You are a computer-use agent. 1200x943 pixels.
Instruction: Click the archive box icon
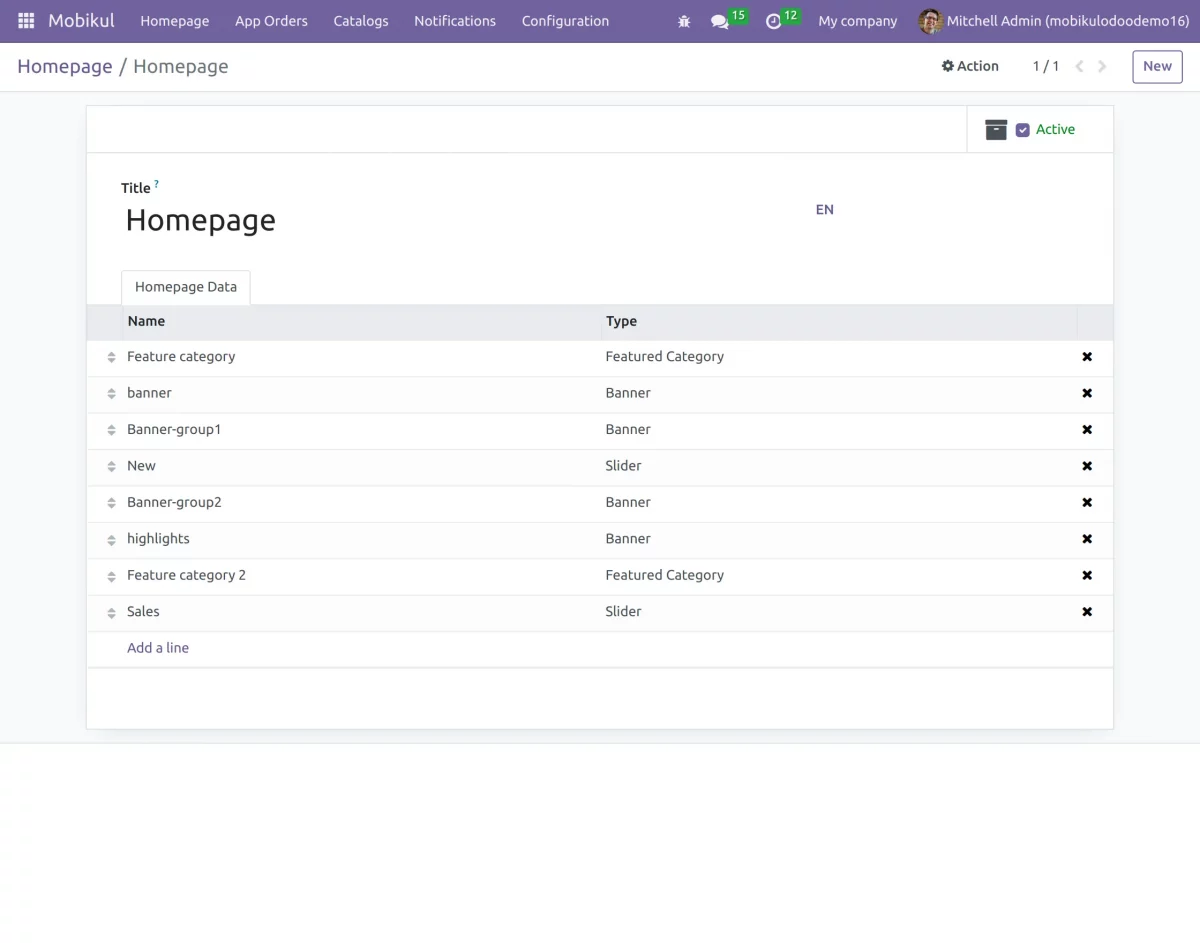point(995,129)
